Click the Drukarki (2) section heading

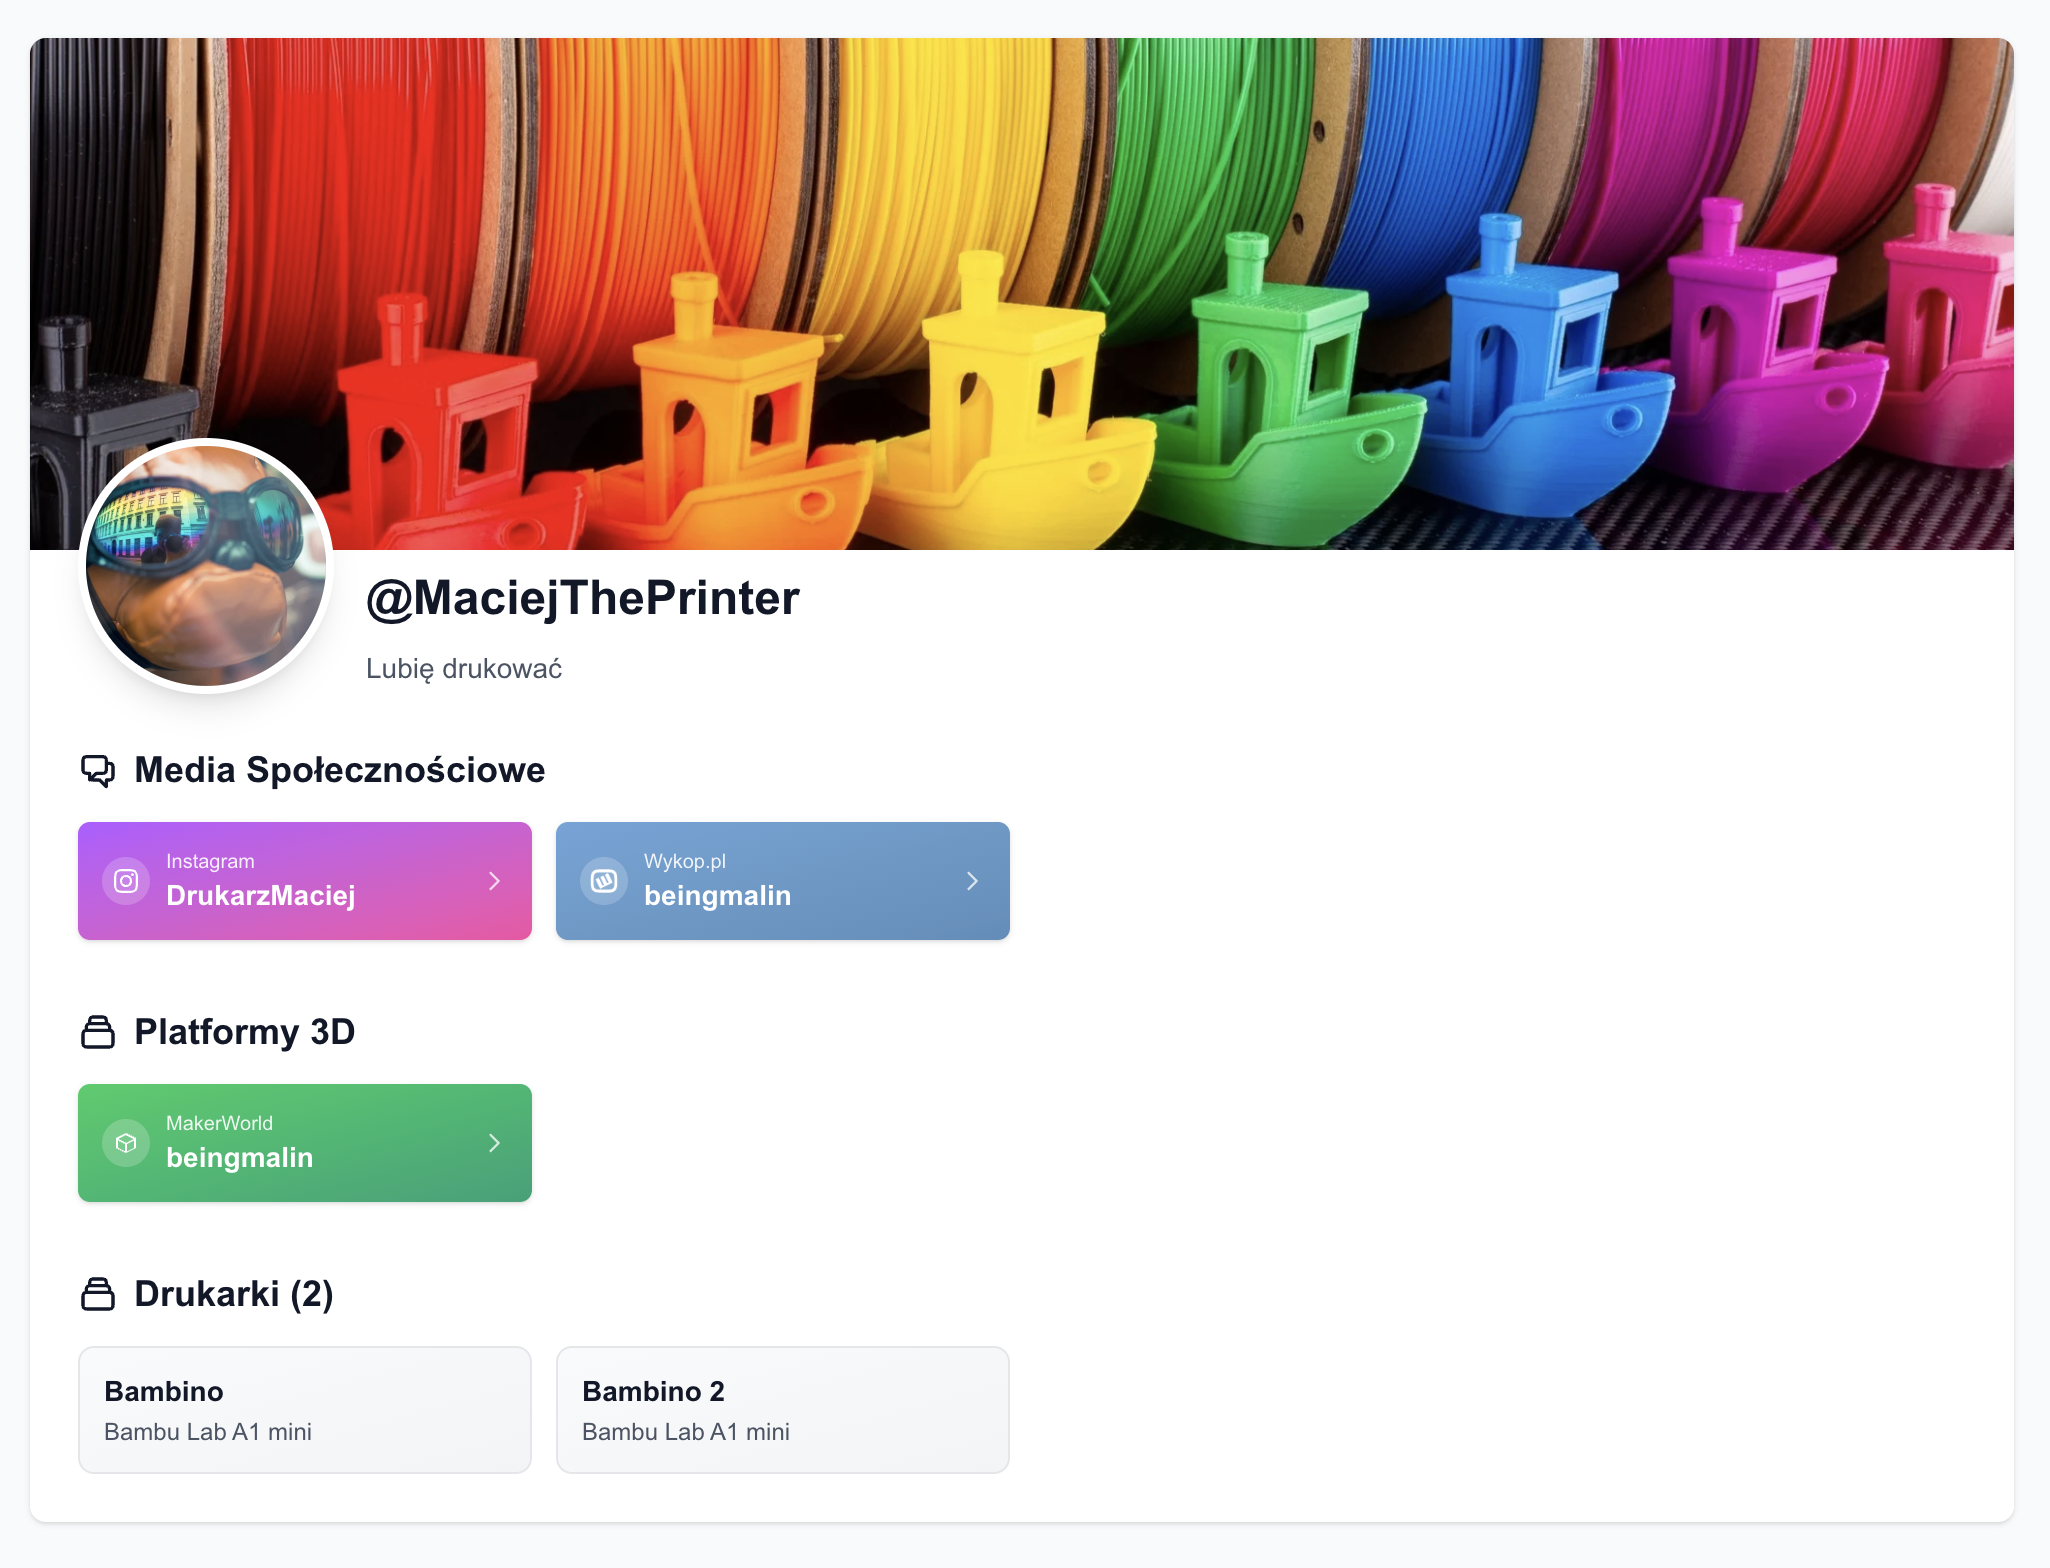click(x=234, y=1294)
